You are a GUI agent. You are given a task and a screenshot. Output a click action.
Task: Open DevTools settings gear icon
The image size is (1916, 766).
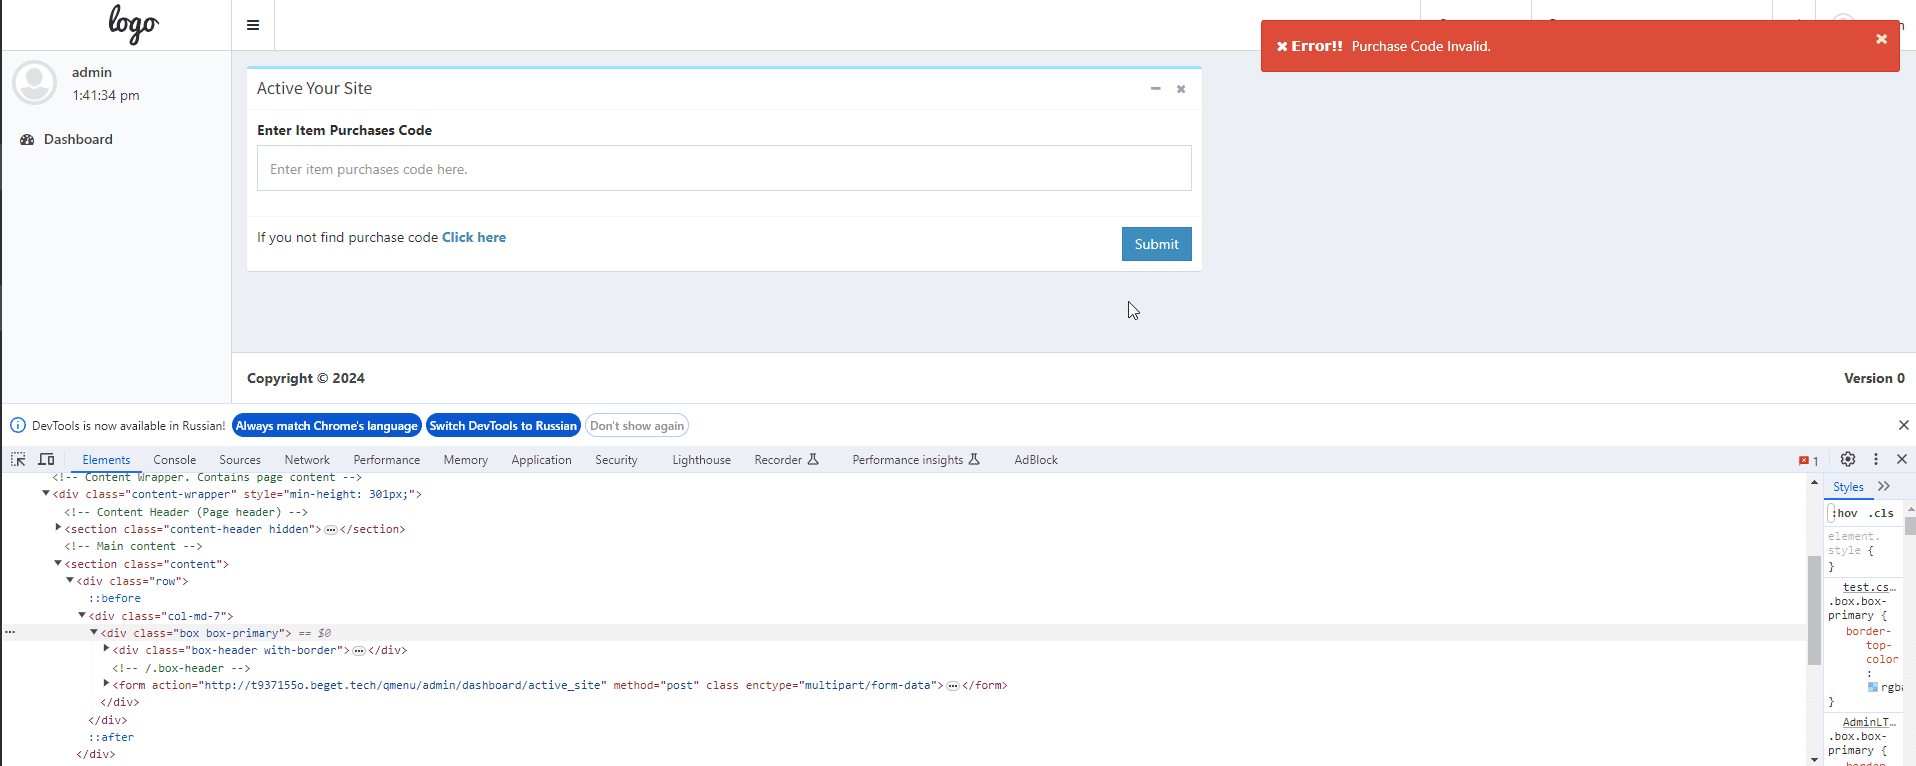tap(1848, 459)
